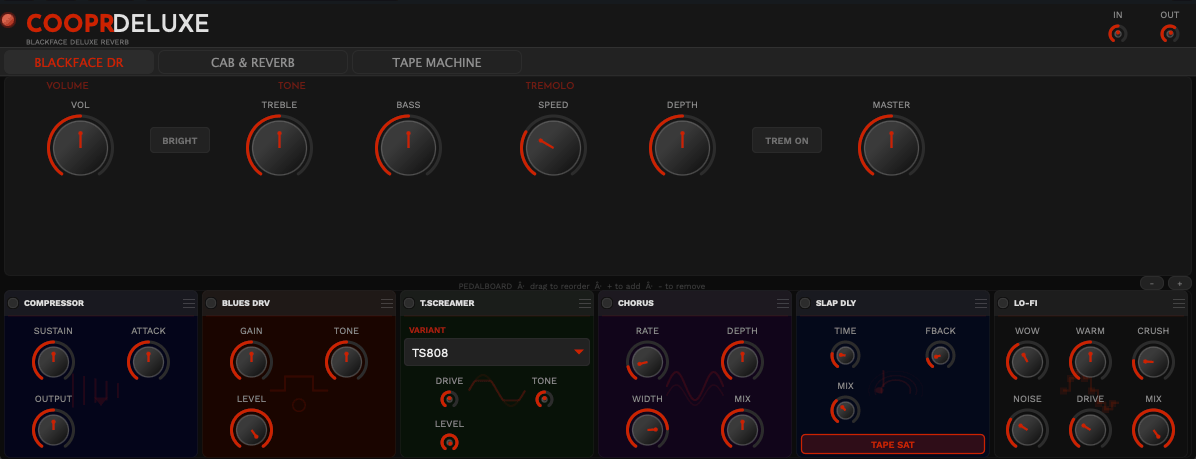The height and width of the screenshot is (459, 1196).
Task: Open the Compressor pedal hamburger menu
Action: pos(188,303)
